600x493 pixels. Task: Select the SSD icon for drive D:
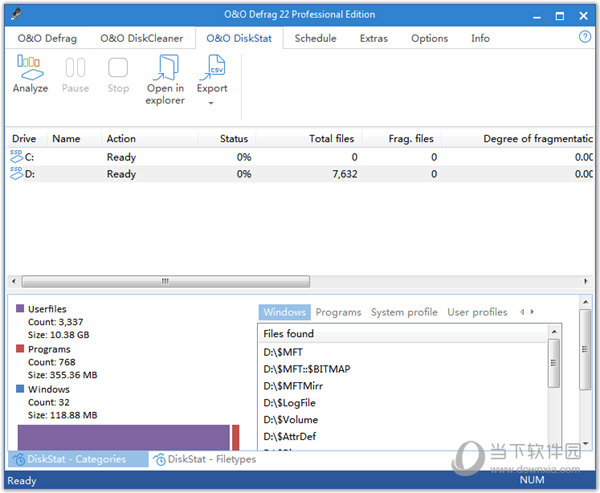coord(16,173)
